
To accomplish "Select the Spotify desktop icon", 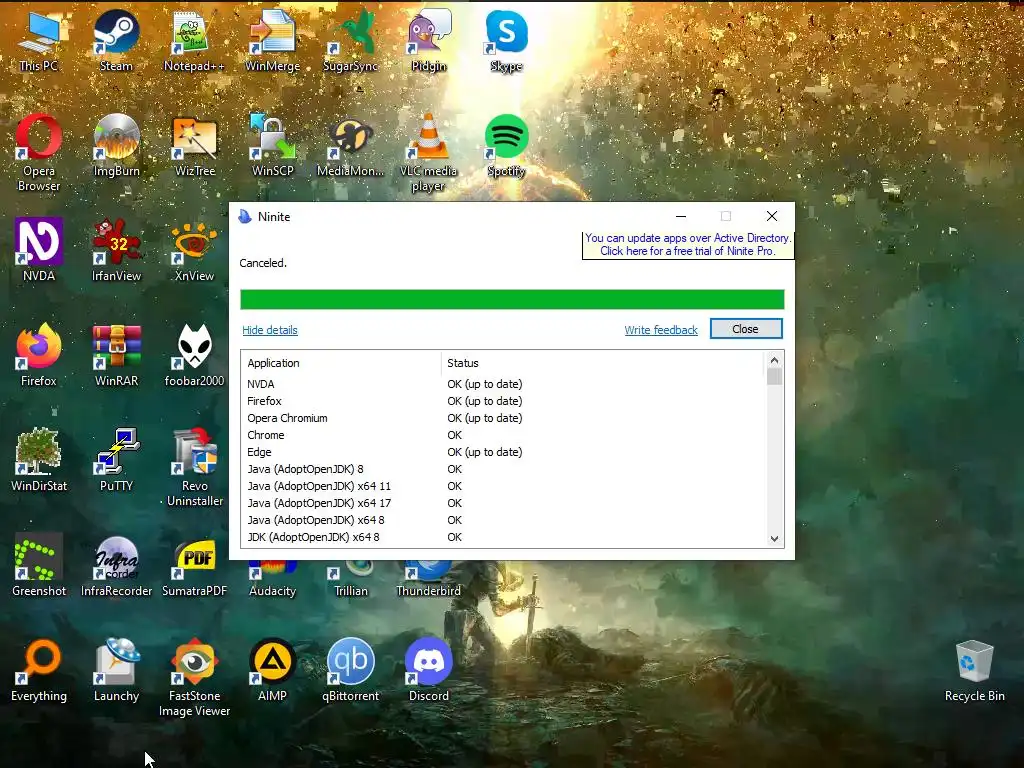I will pos(506,145).
